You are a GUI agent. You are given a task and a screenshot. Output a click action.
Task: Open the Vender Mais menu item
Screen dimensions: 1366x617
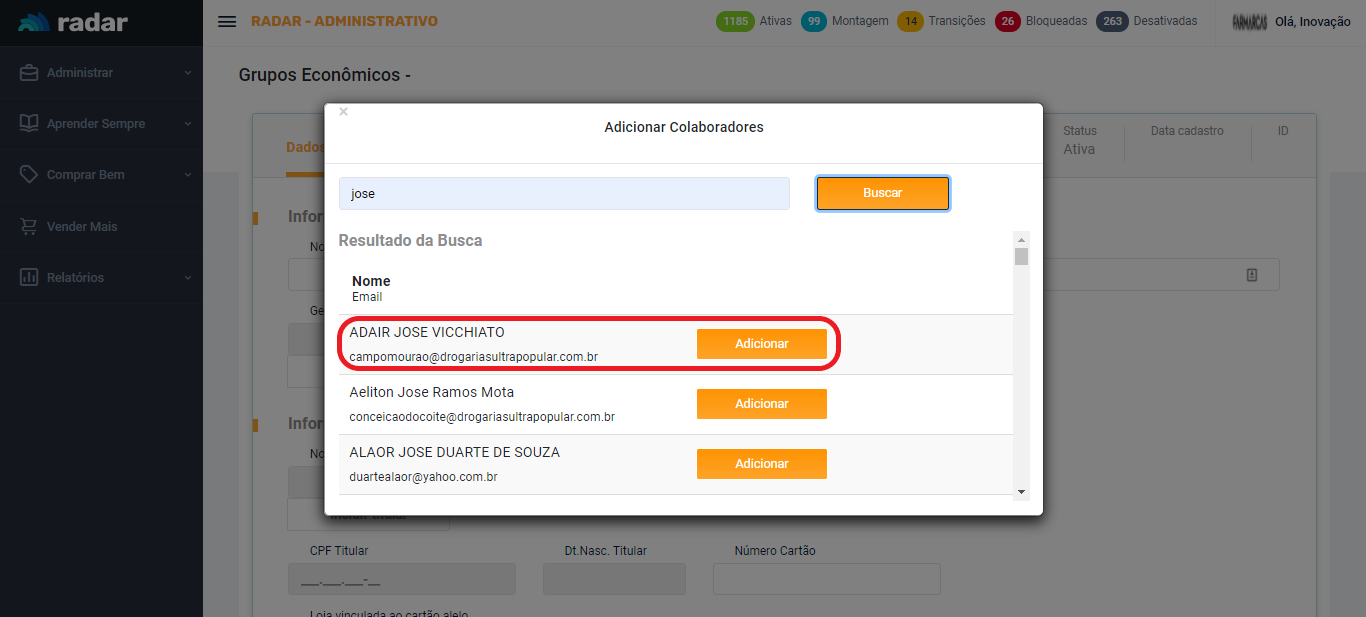82,227
